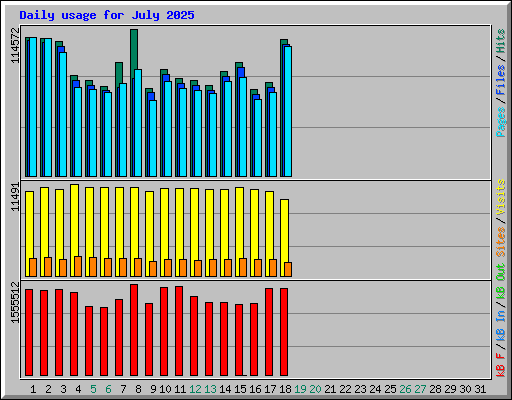Click green weekend day 12 label
The image size is (512, 400).
tap(195, 389)
